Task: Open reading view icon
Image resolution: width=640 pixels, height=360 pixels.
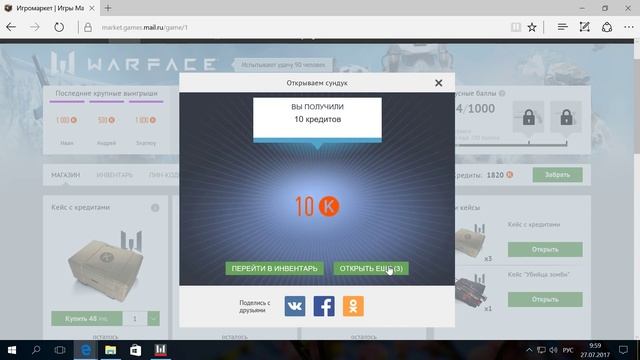Action: (x=516, y=27)
